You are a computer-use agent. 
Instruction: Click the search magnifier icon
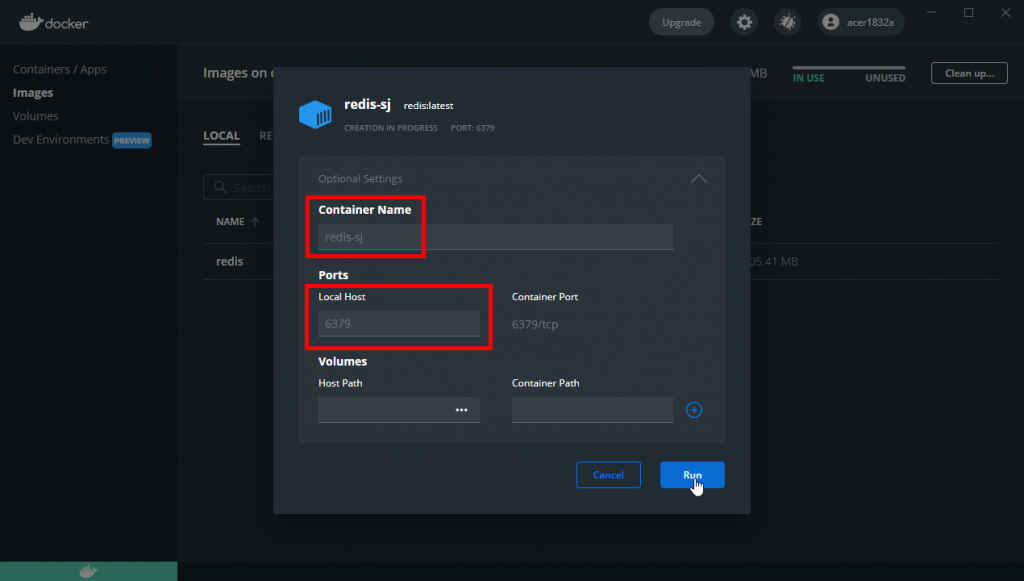point(221,187)
